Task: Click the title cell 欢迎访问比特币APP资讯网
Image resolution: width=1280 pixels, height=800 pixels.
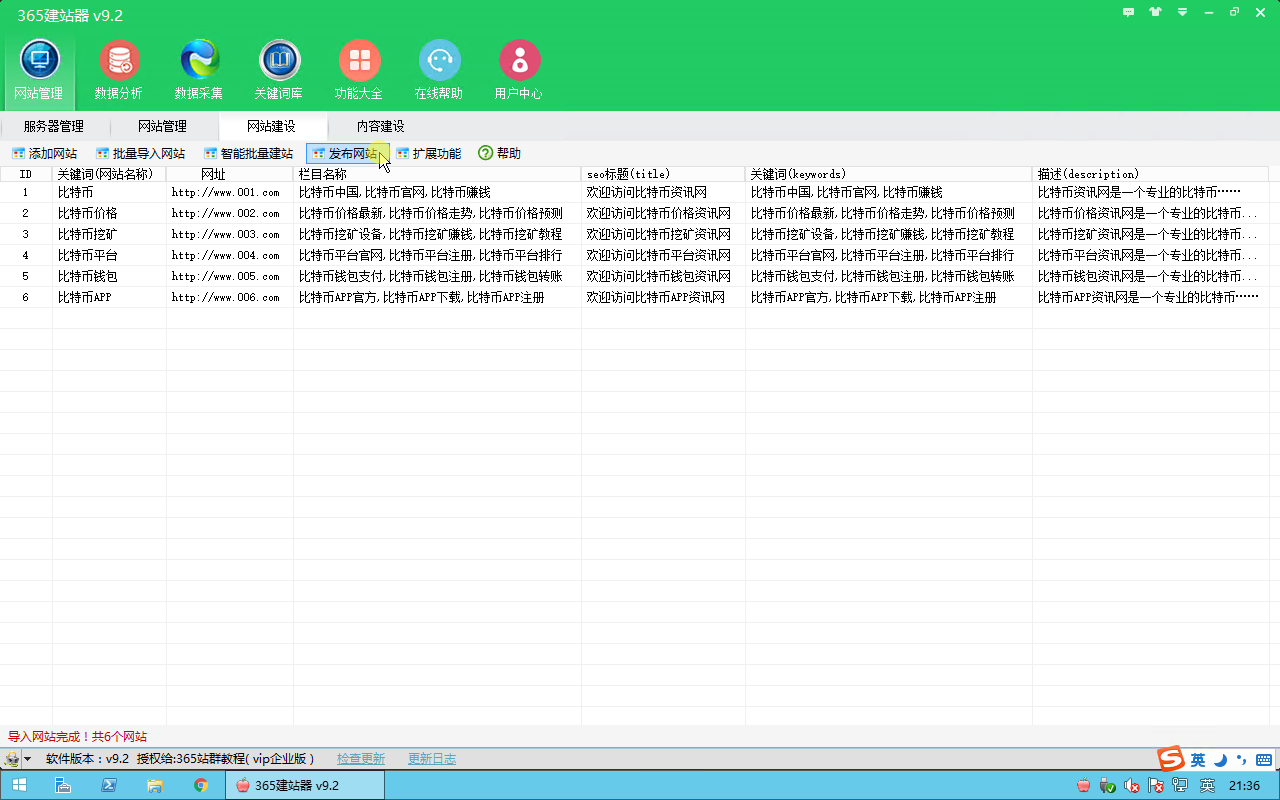Action: (x=663, y=297)
